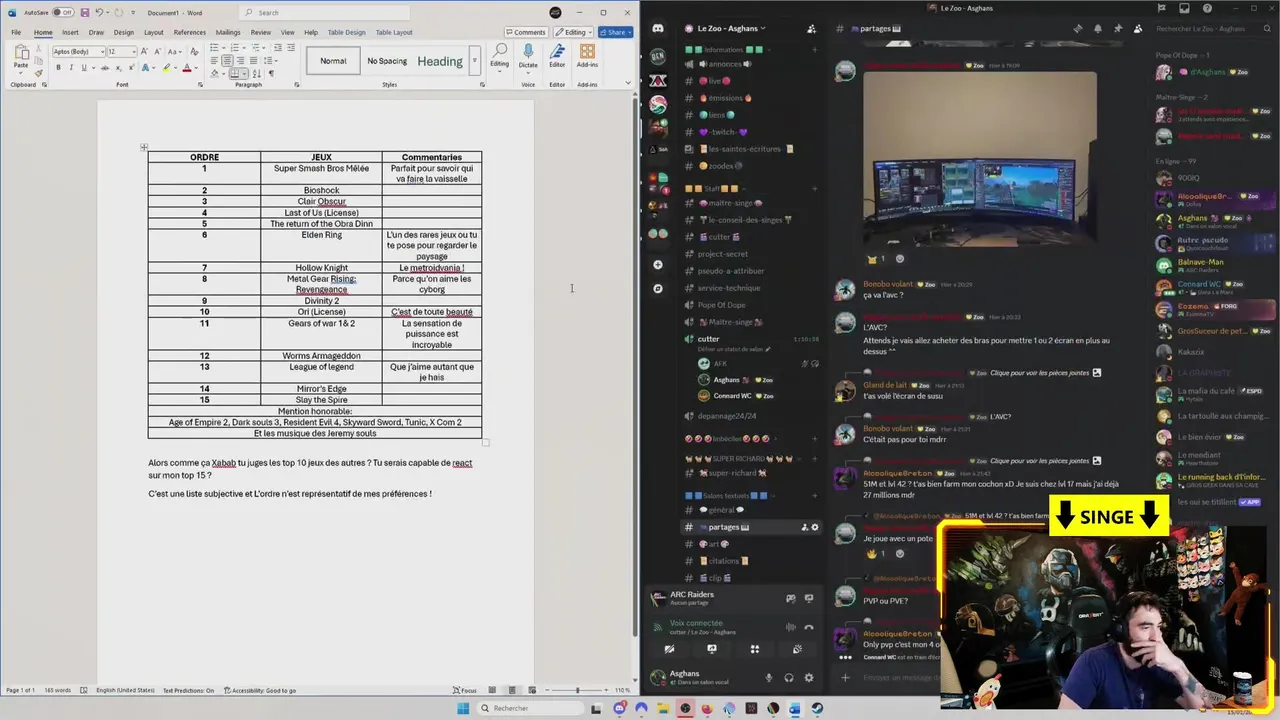Apply red font color

point(186,68)
